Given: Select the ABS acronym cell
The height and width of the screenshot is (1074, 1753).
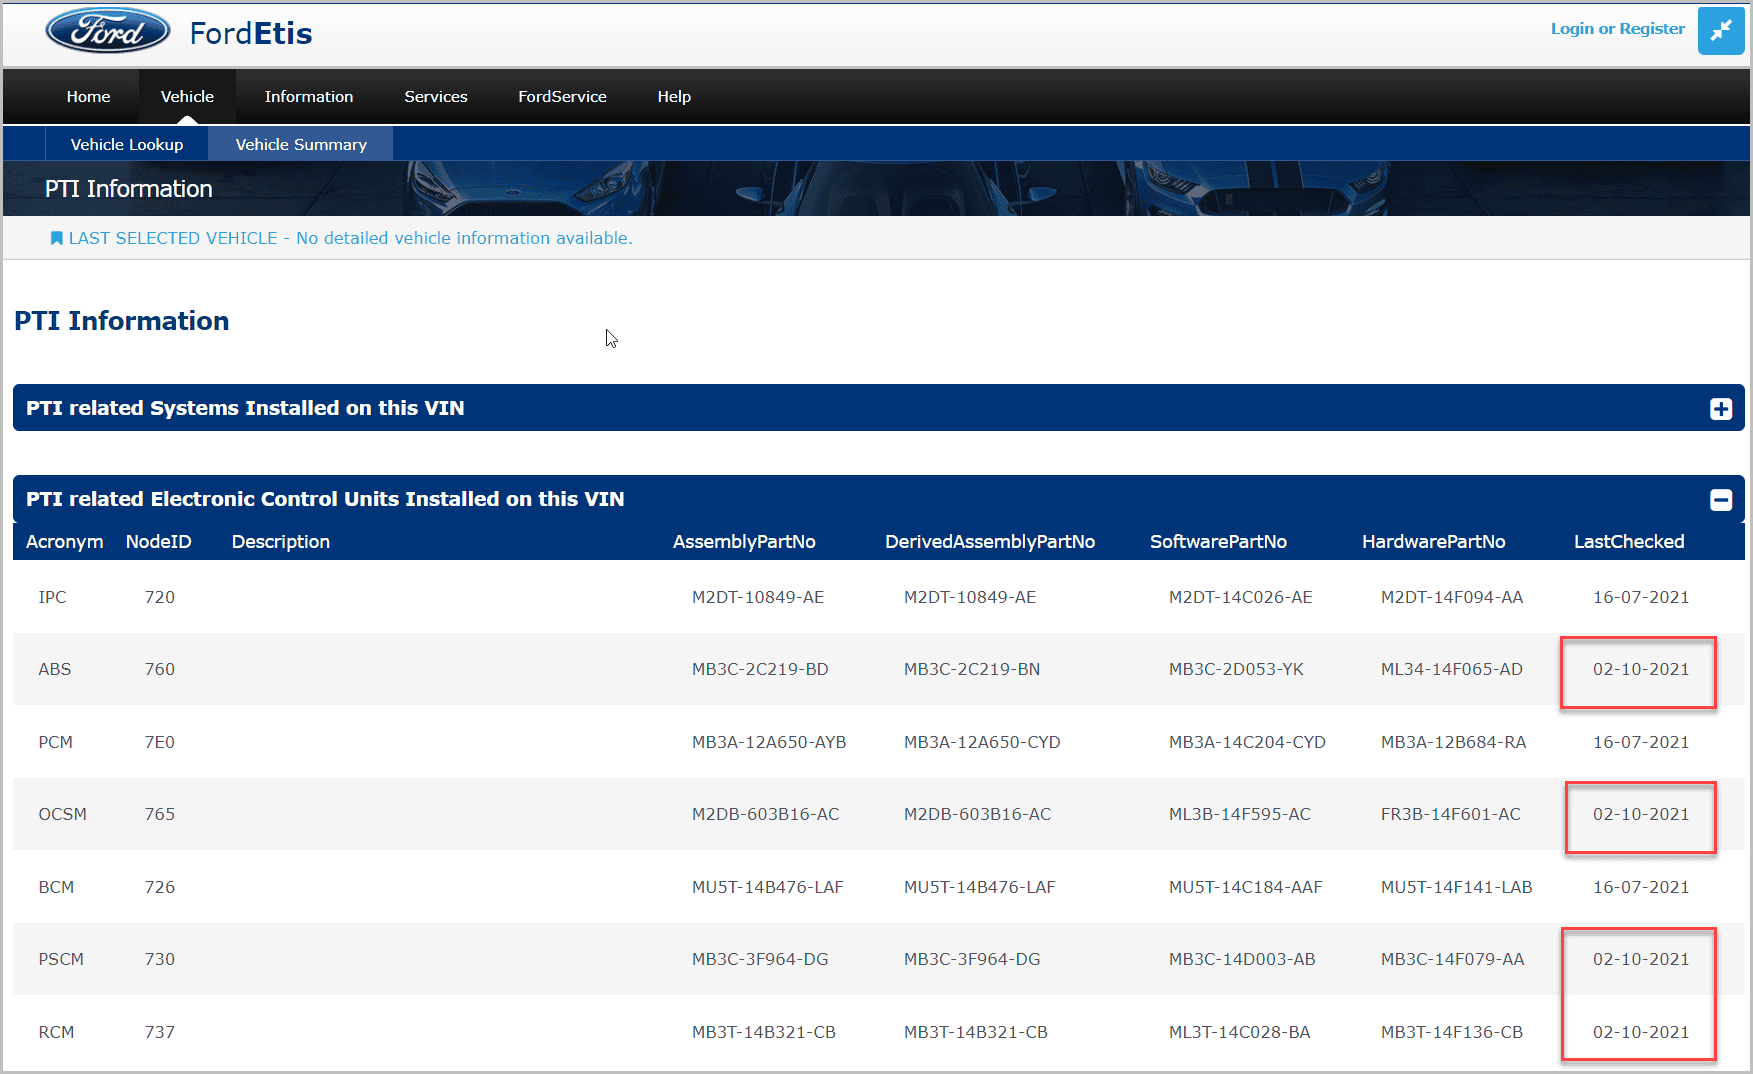Looking at the screenshot, I should [x=55, y=669].
